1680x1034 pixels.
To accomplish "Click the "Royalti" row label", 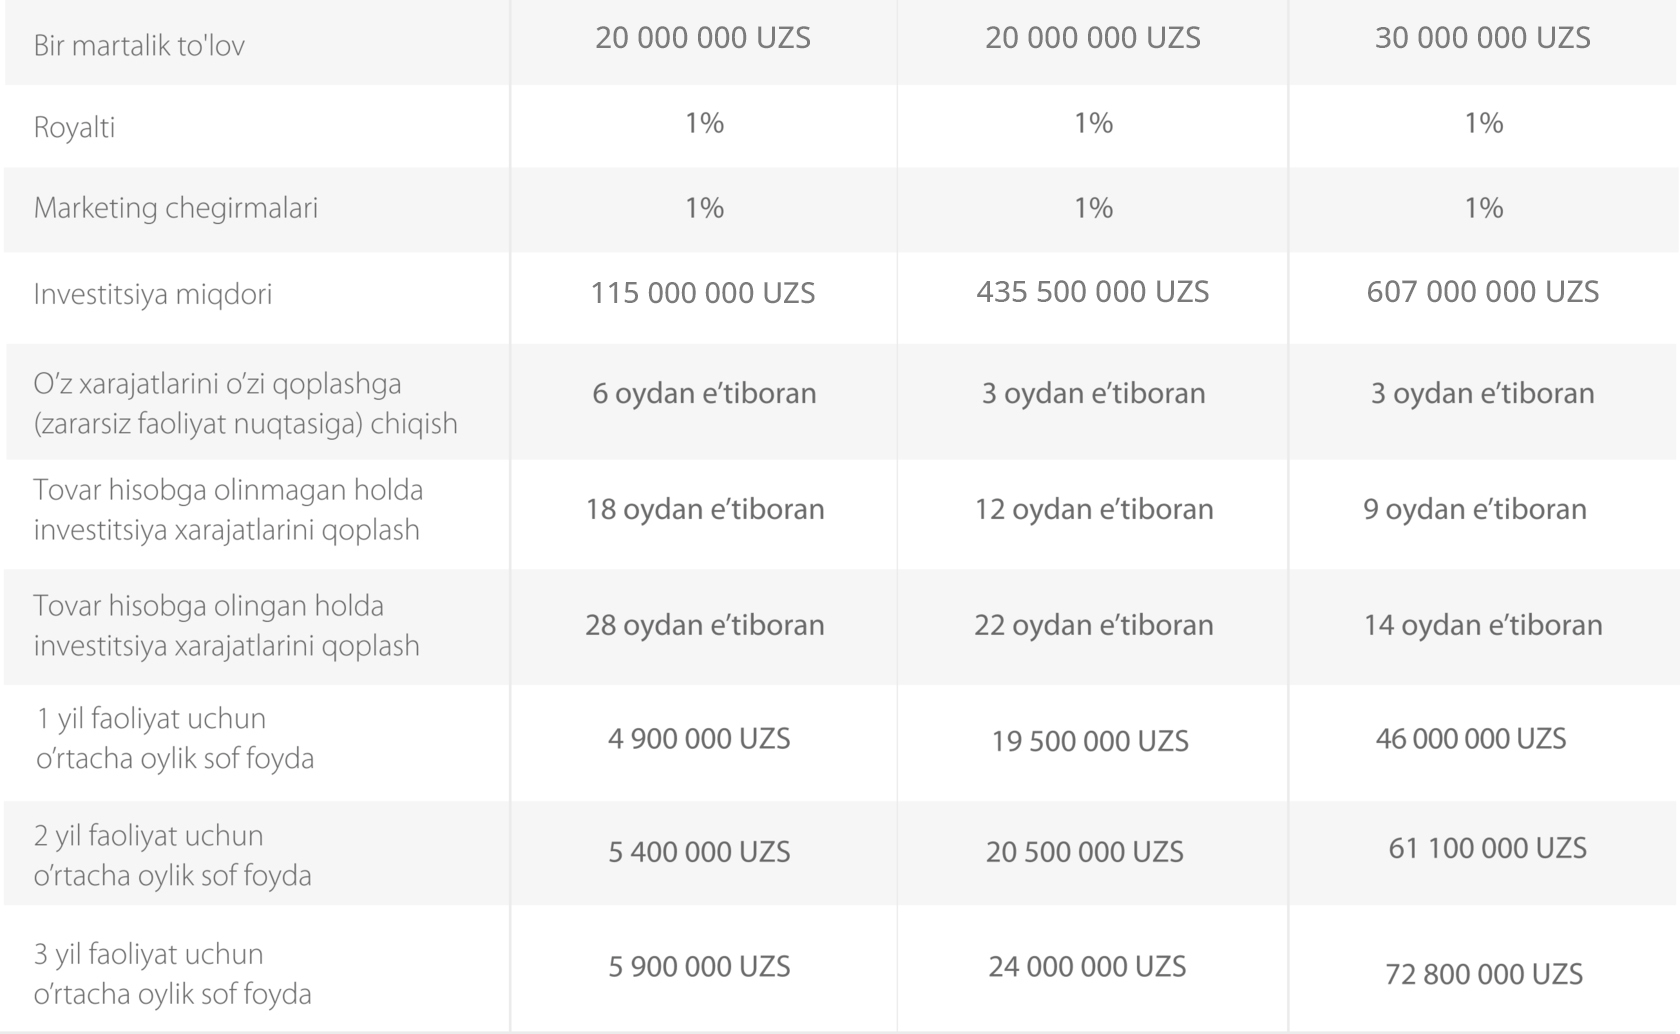I will [75, 128].
